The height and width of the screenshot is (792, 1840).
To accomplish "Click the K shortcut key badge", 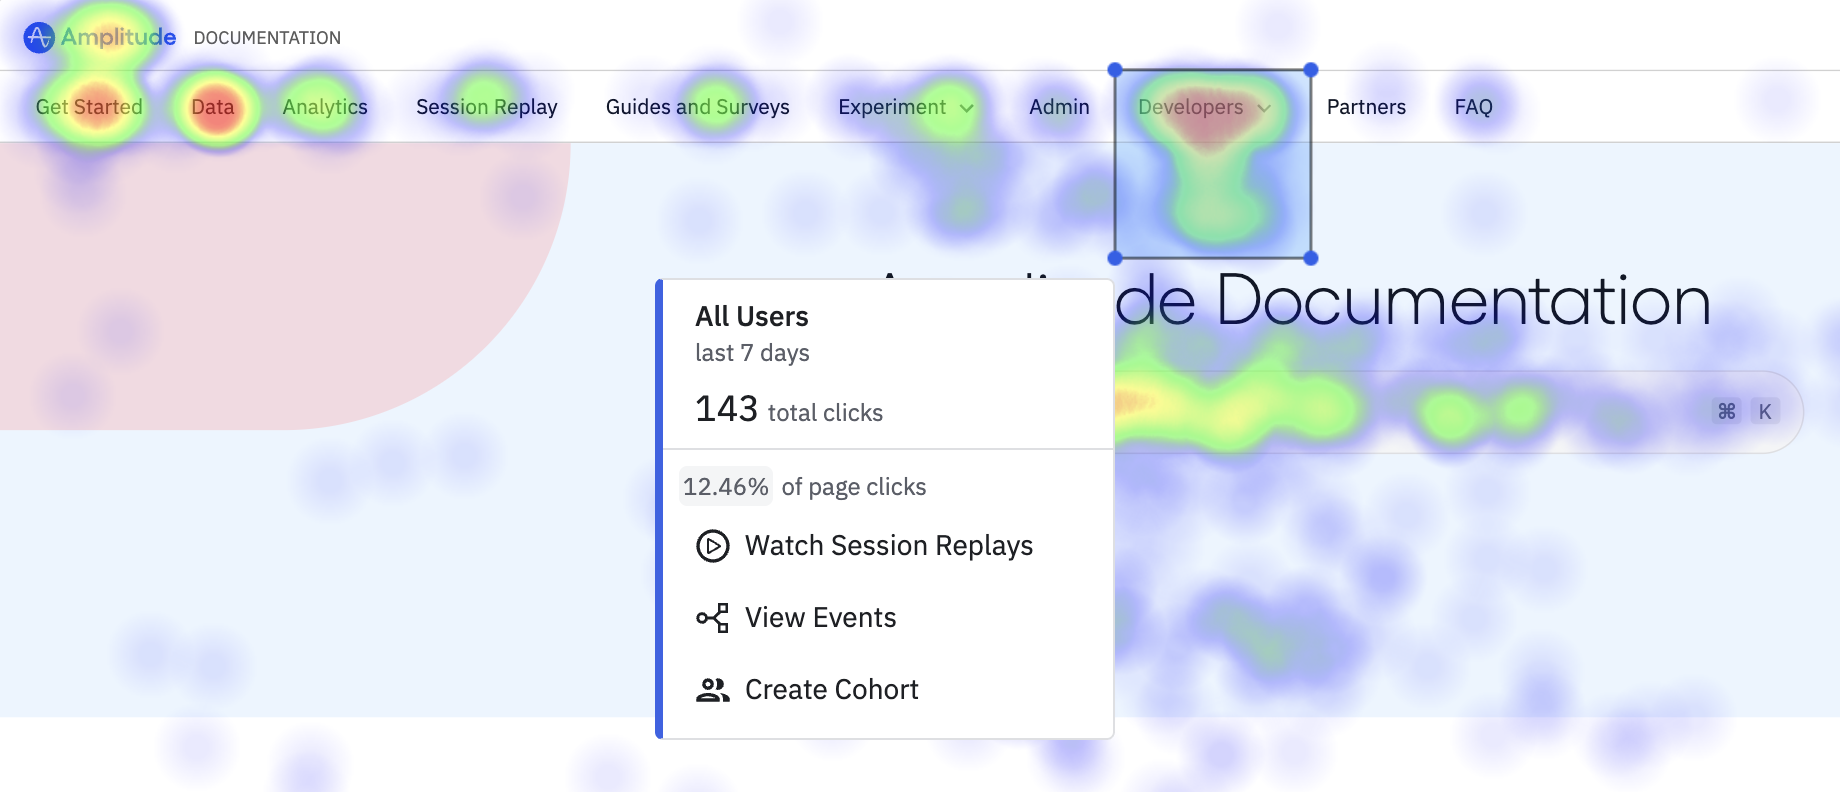I will pos(1765,412).
